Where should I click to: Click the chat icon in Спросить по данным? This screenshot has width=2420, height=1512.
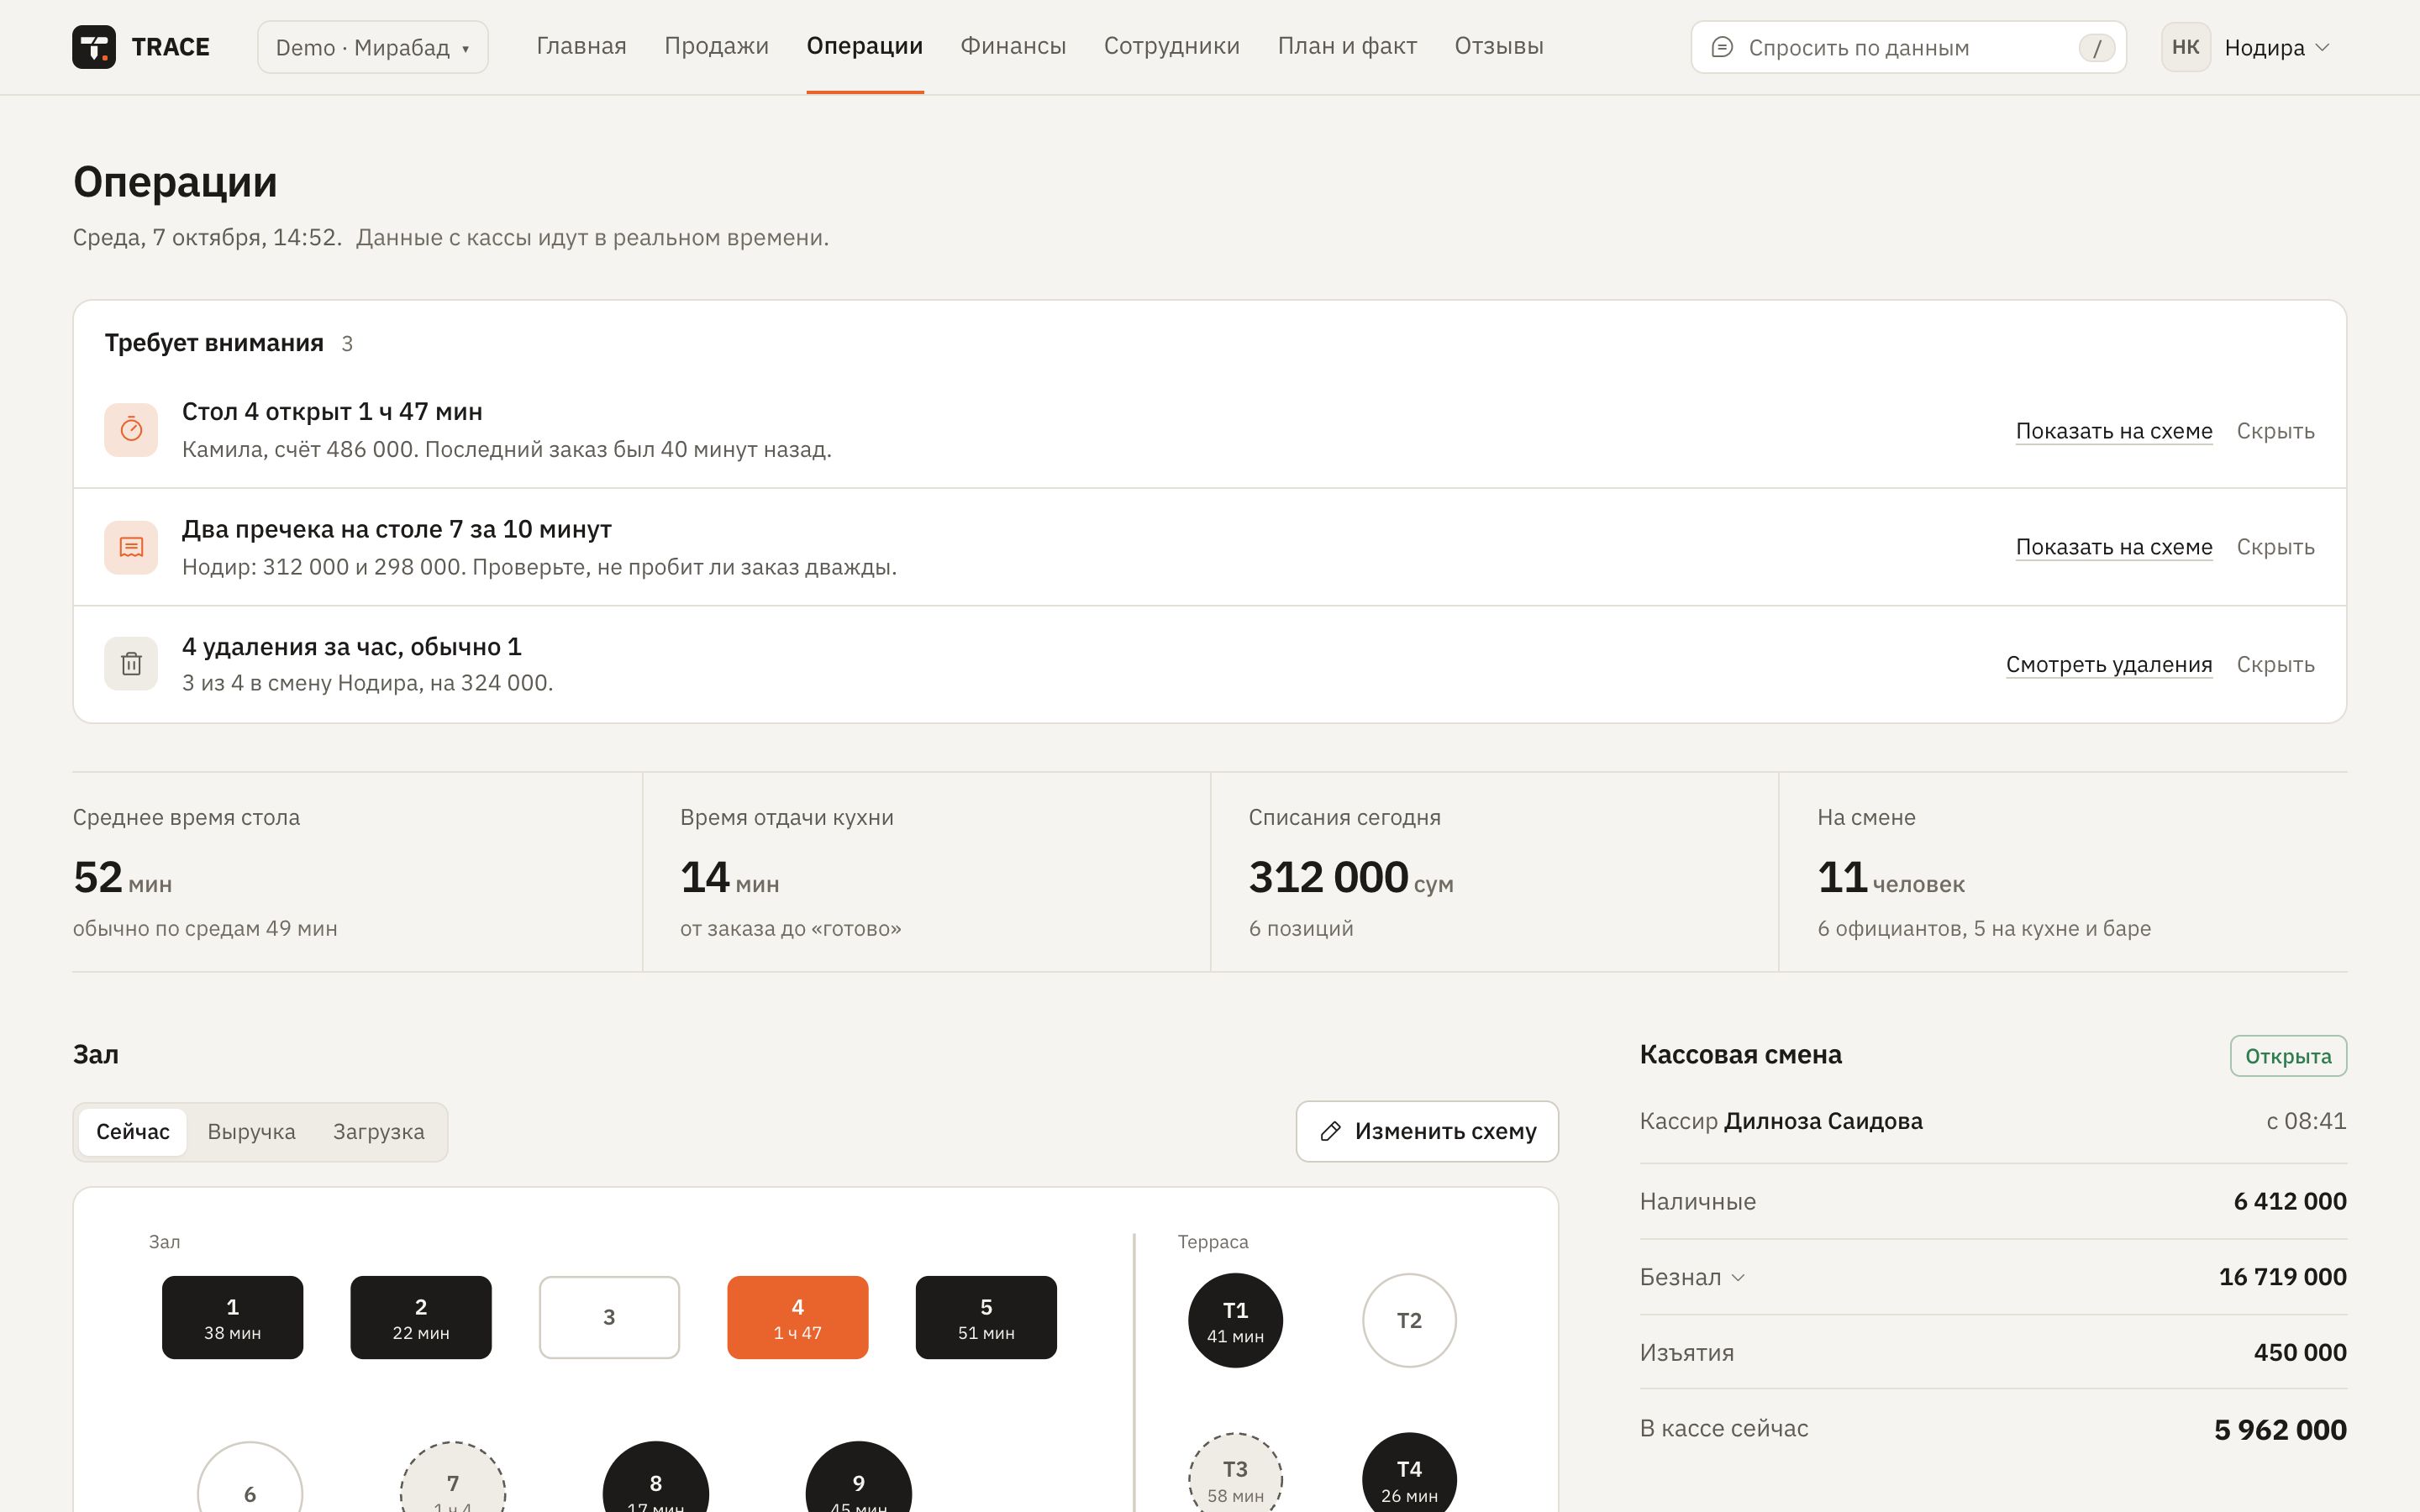(x=1722, y=47)
